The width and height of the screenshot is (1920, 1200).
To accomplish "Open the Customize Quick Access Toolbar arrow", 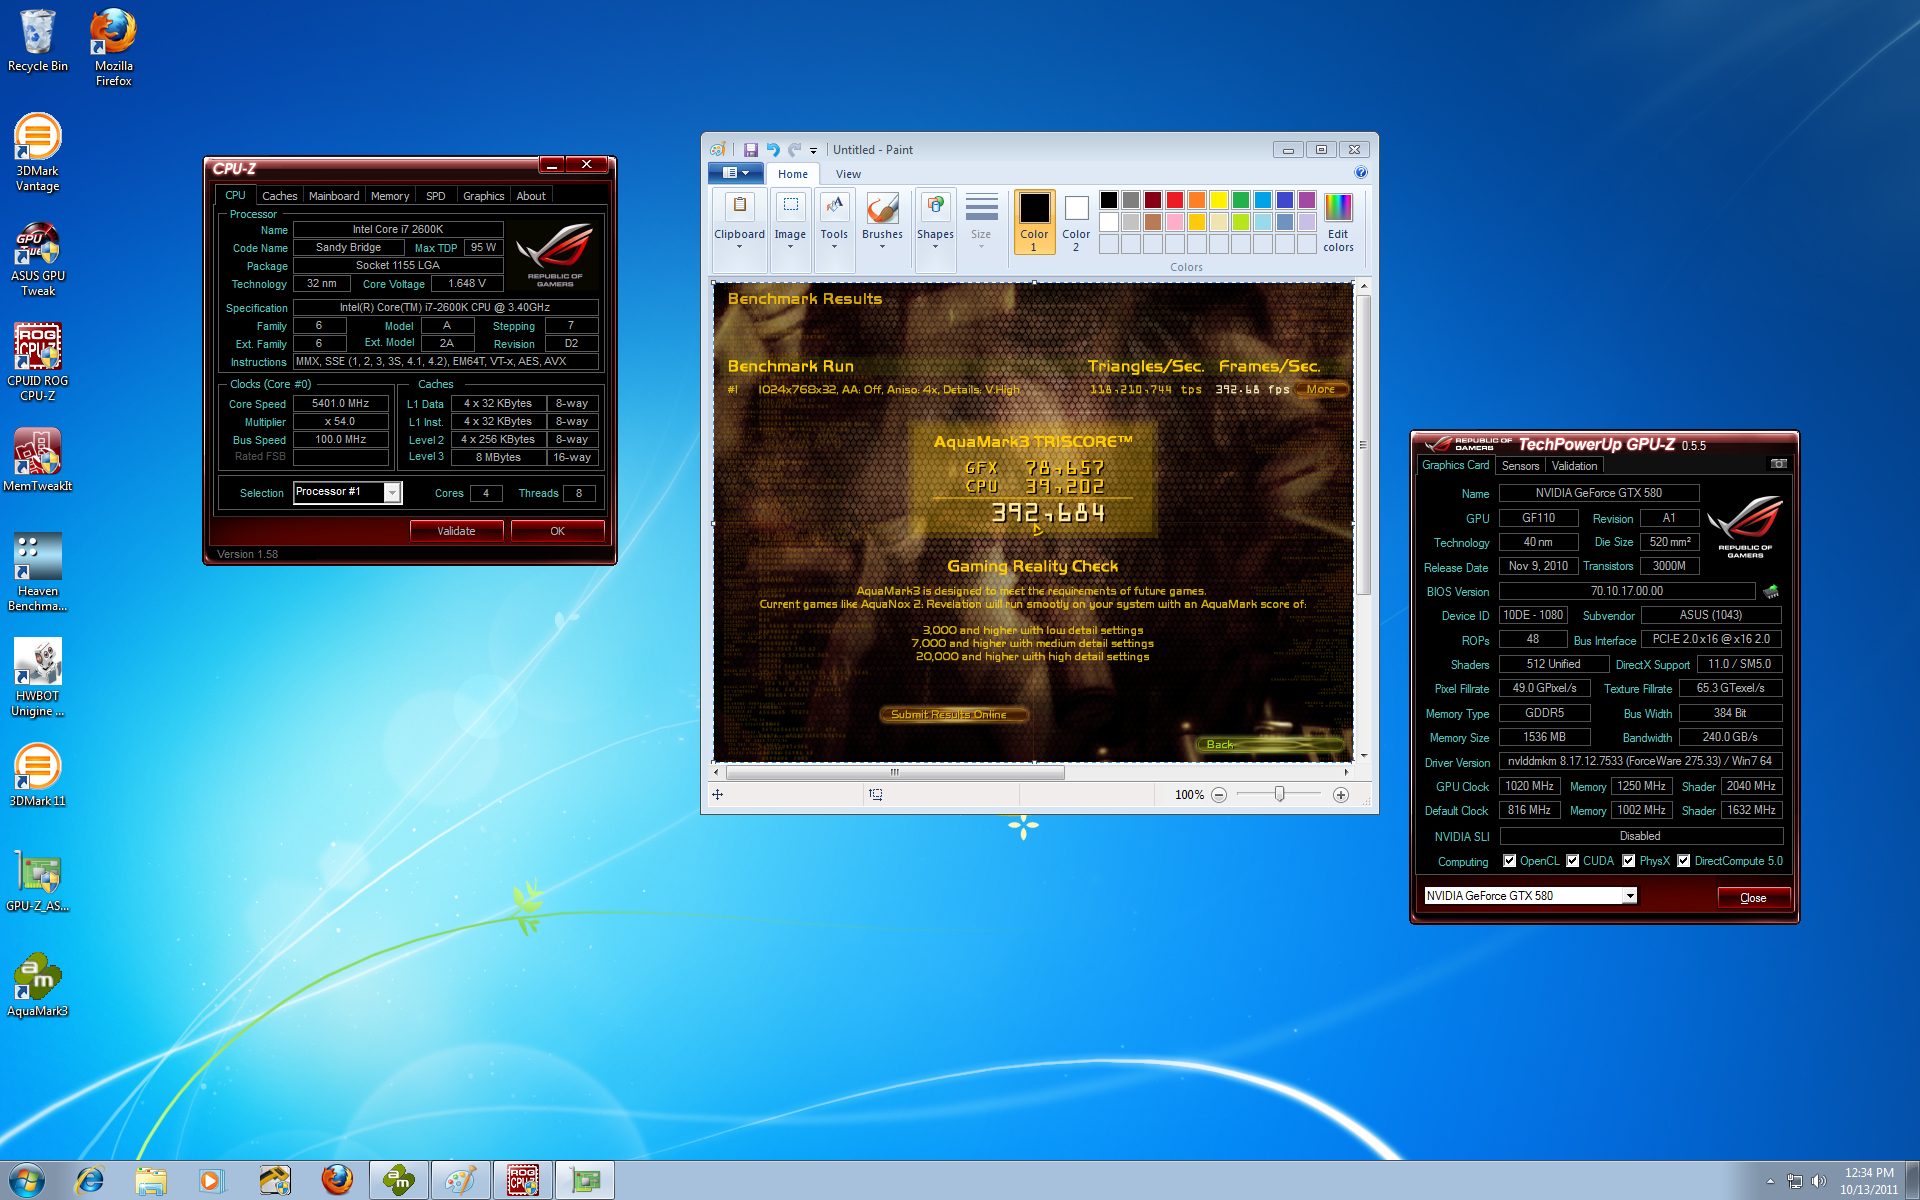I will (x=813, y=151).
